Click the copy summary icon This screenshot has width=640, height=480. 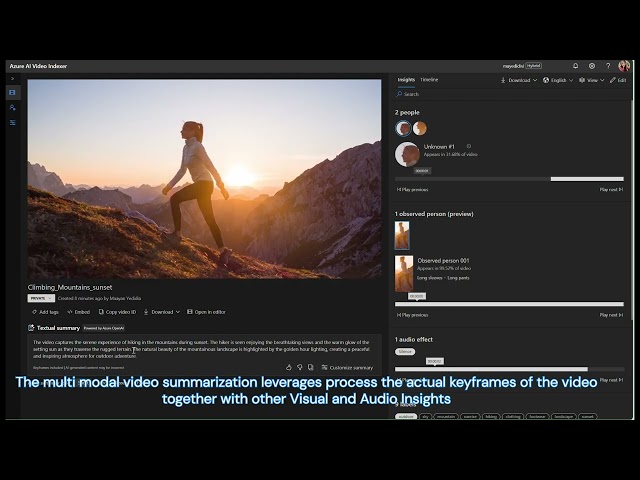point(311,367)
